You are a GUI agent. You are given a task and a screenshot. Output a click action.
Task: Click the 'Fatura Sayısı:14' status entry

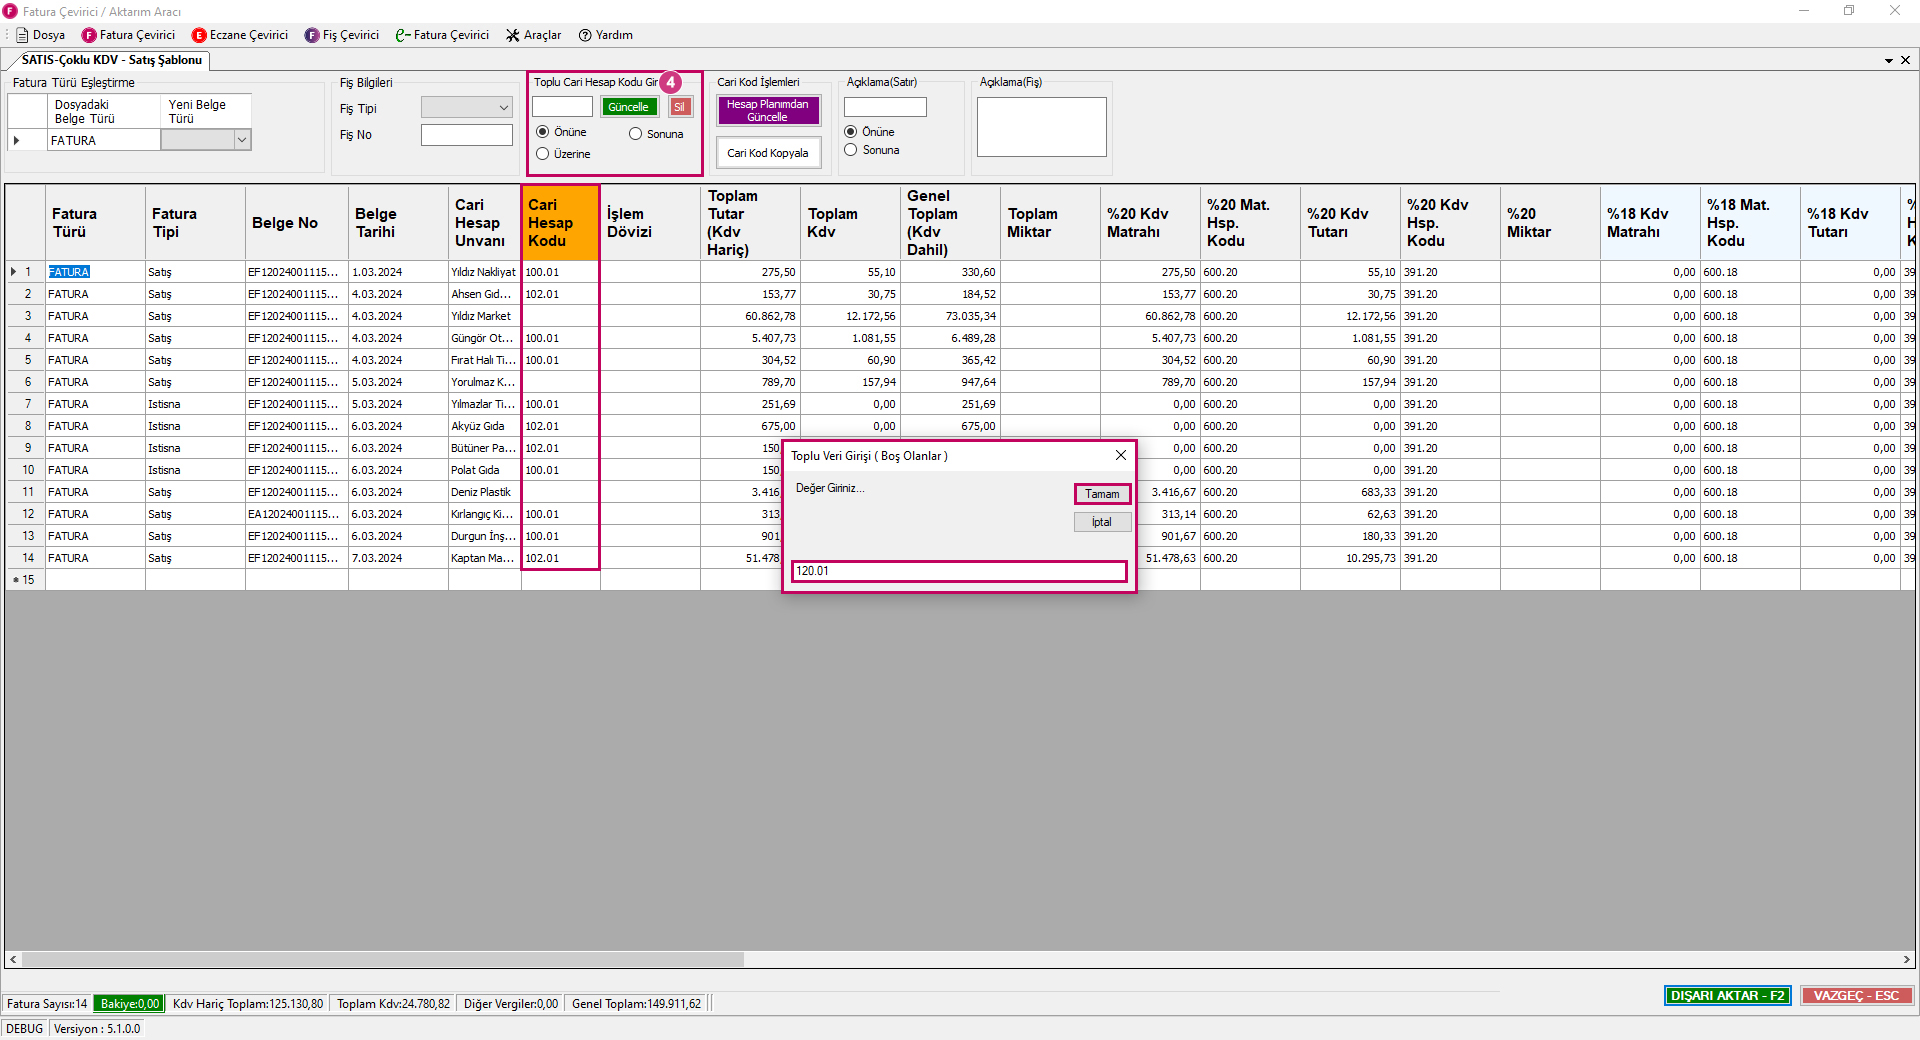click(x=47, y=1004)
